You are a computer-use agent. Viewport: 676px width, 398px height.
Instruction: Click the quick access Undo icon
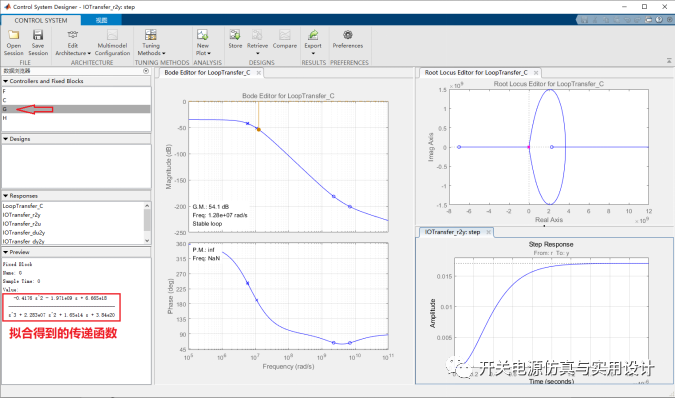627,20
